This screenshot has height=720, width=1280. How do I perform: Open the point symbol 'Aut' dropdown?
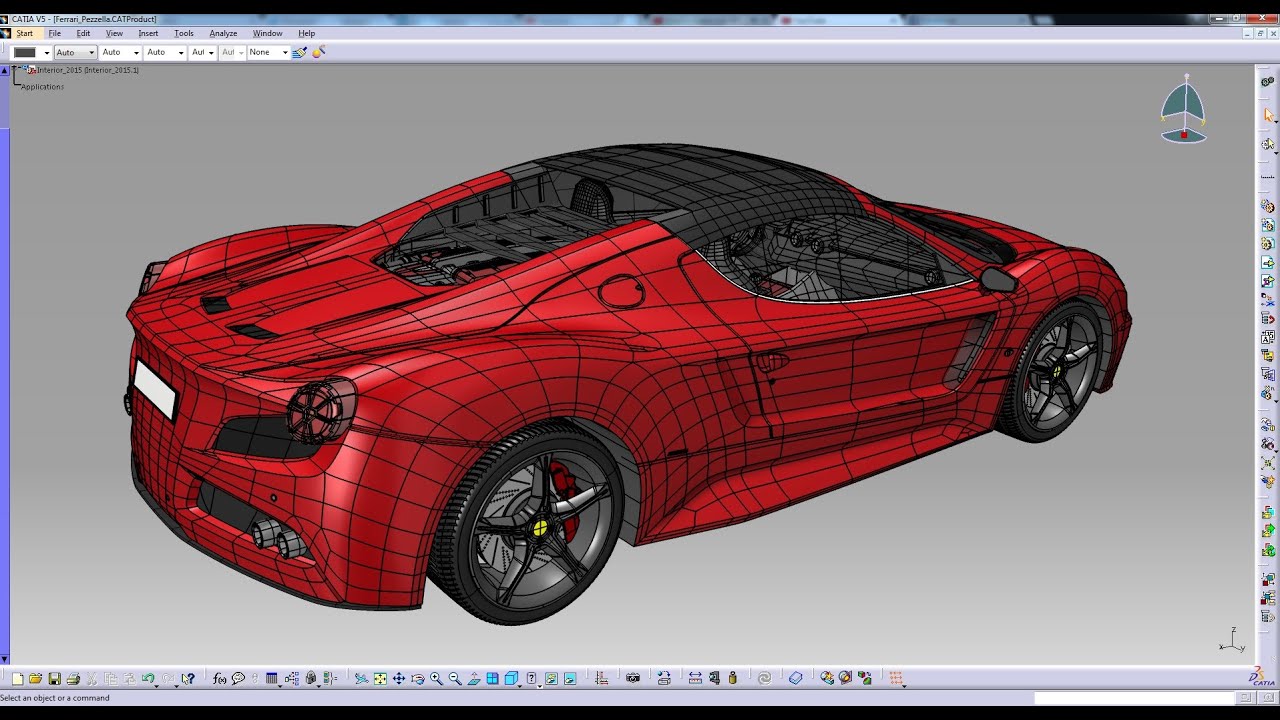coord(211,53)
